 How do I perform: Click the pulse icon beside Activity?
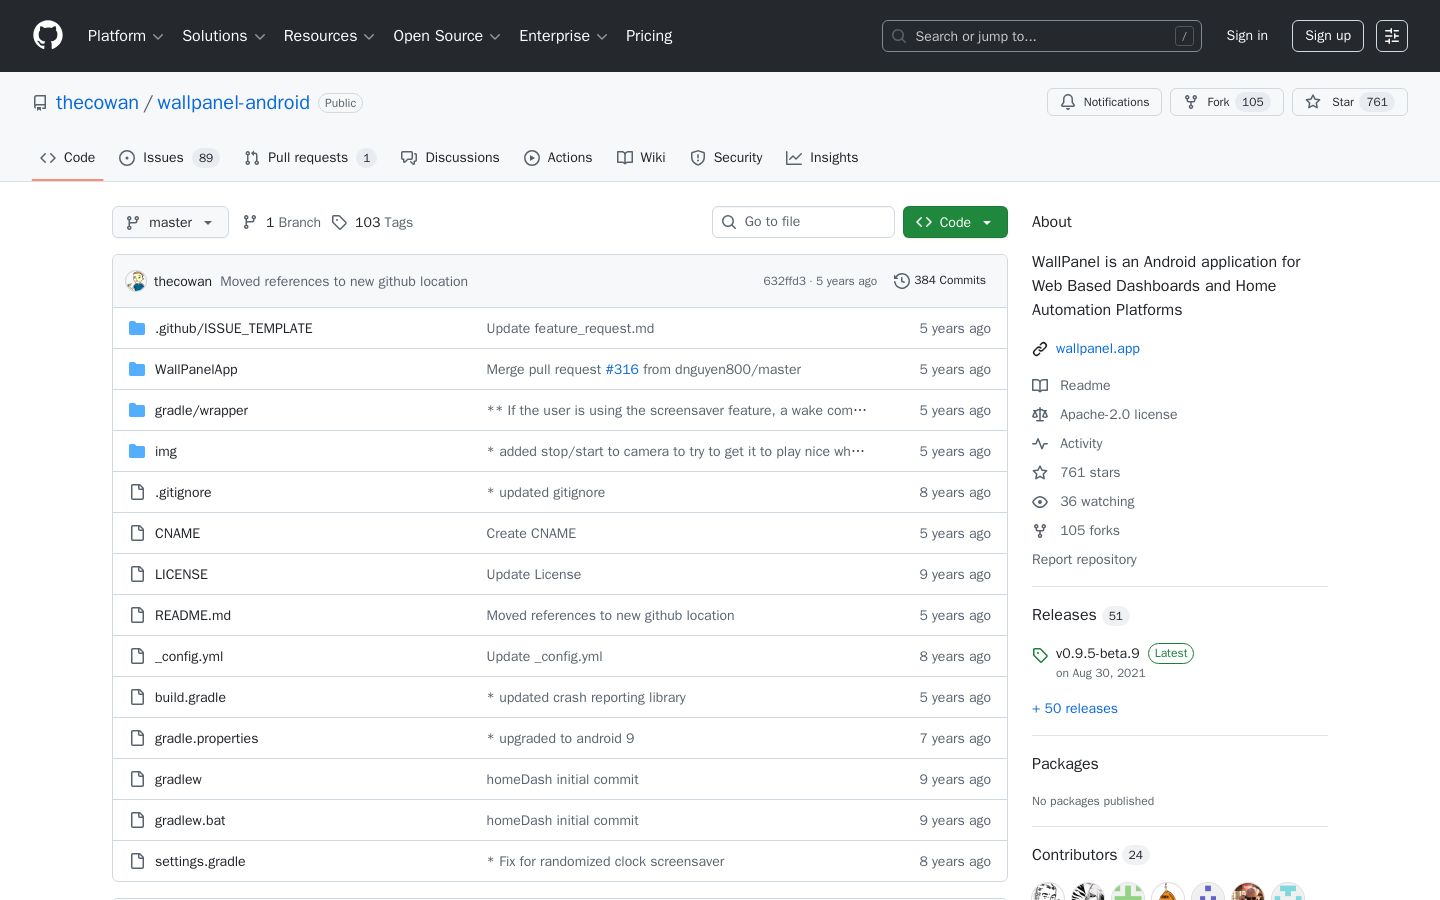tap(1040, 444)
